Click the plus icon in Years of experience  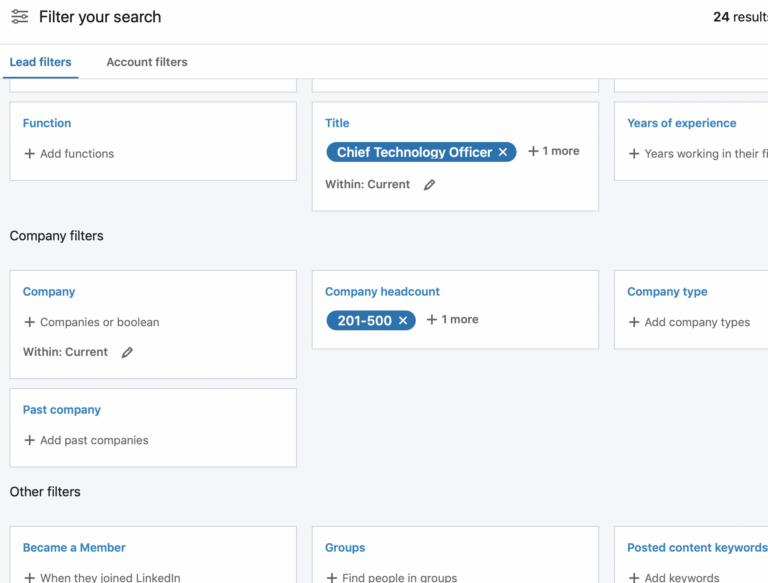pos(634,154)
